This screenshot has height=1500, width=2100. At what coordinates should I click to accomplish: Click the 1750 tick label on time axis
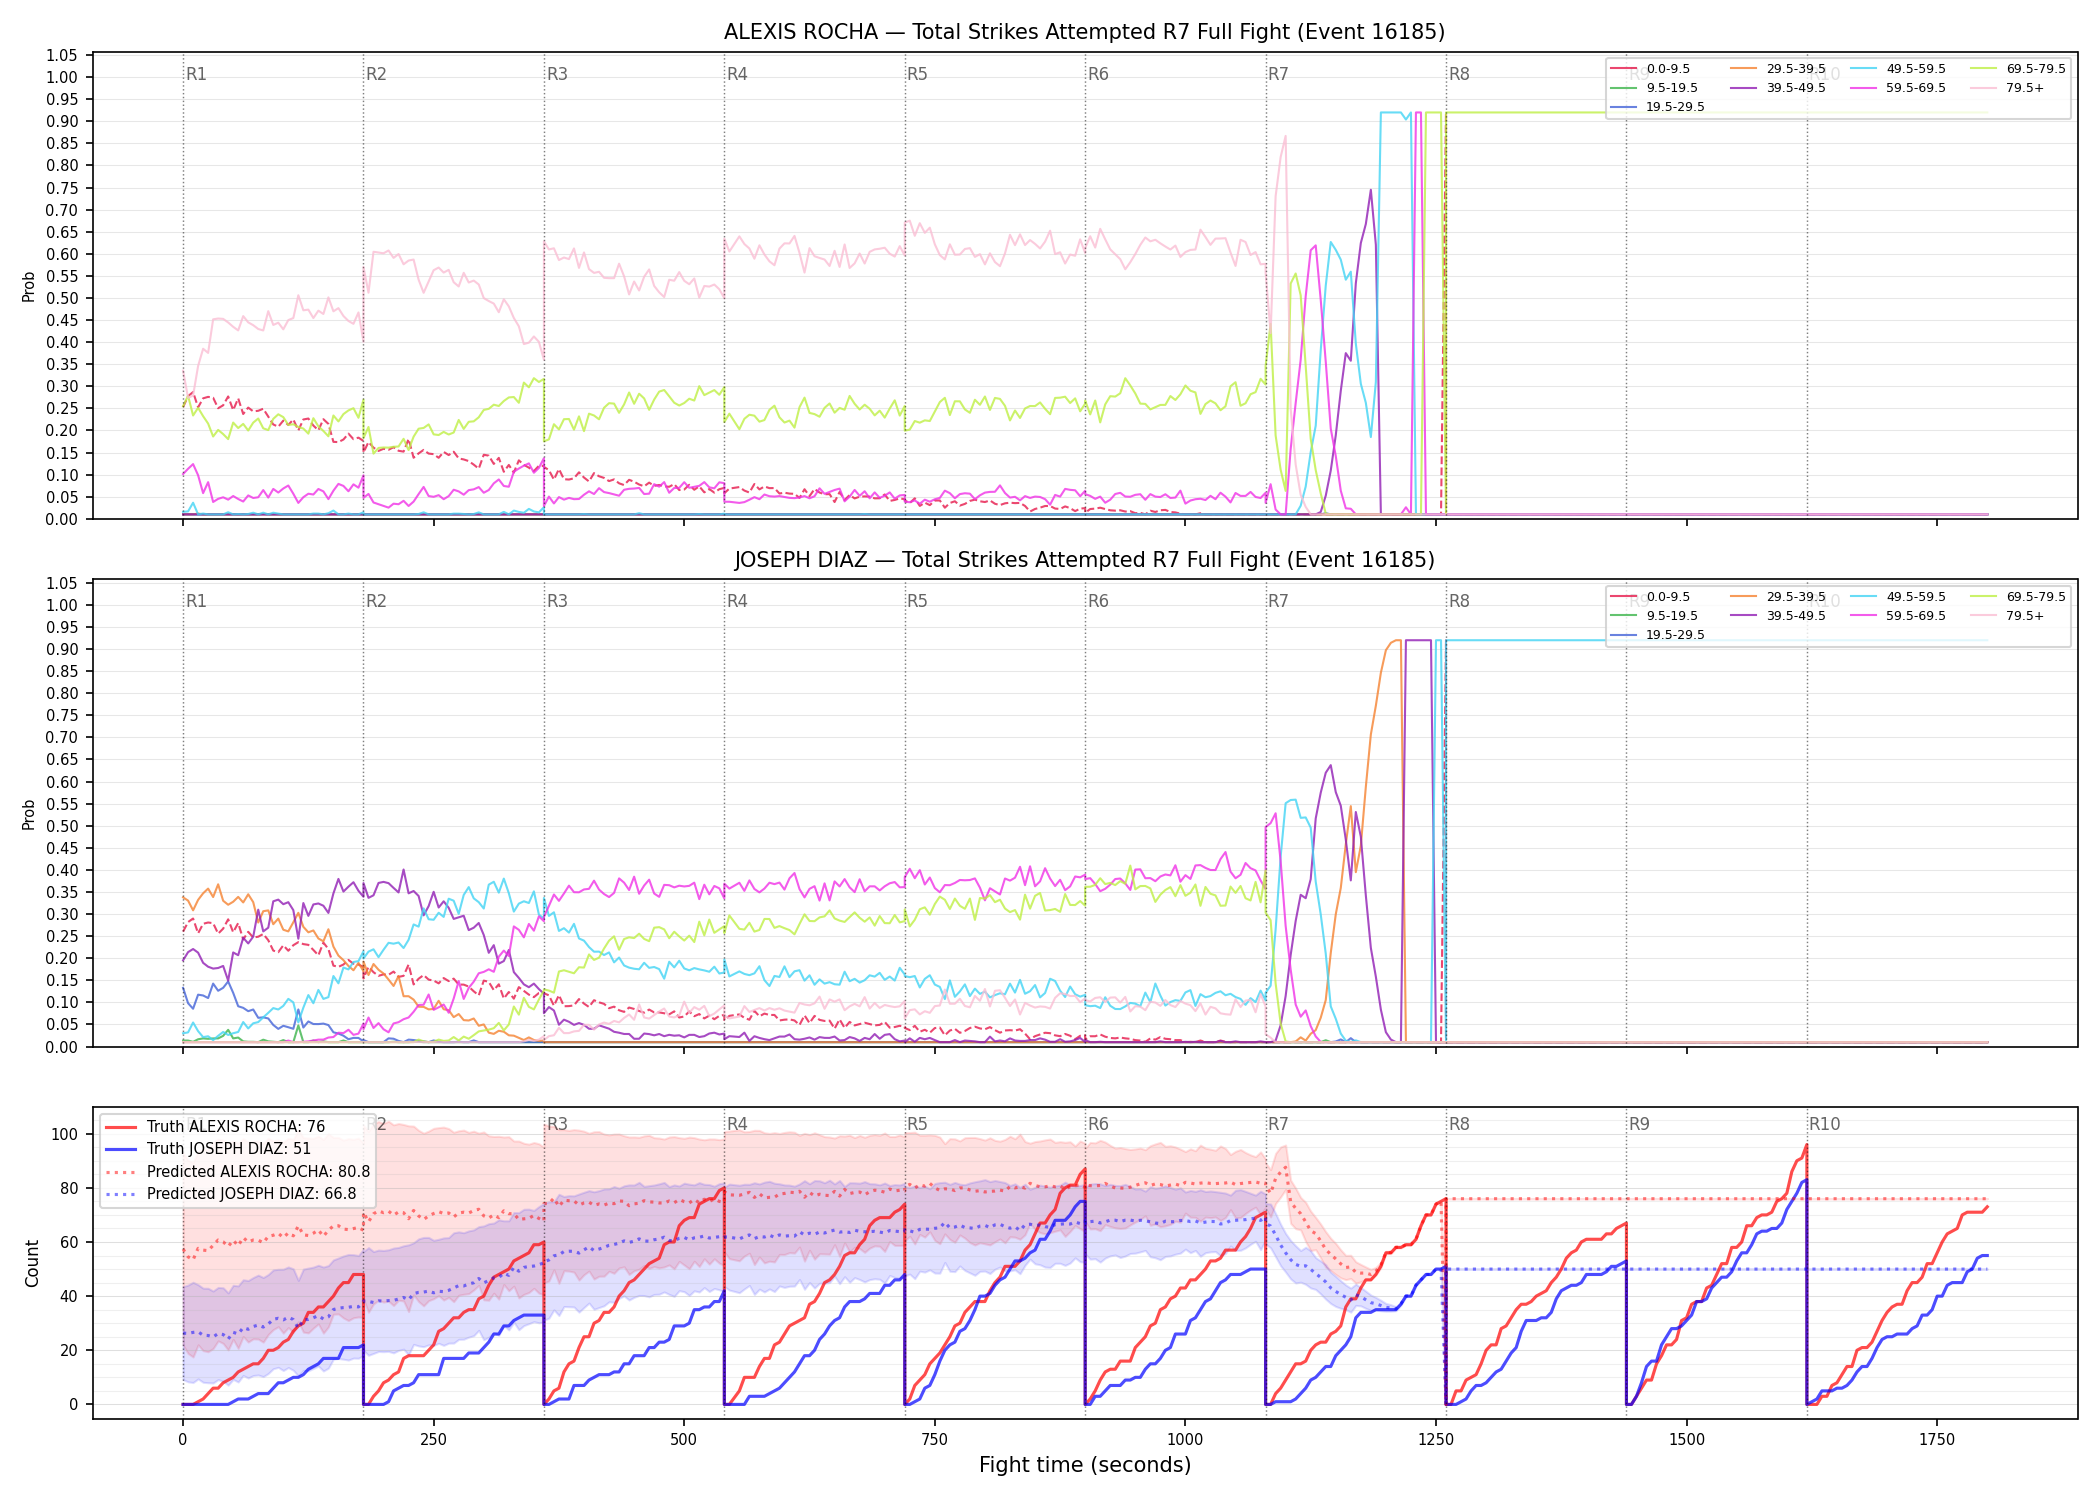click(x=1937, y=1439)
